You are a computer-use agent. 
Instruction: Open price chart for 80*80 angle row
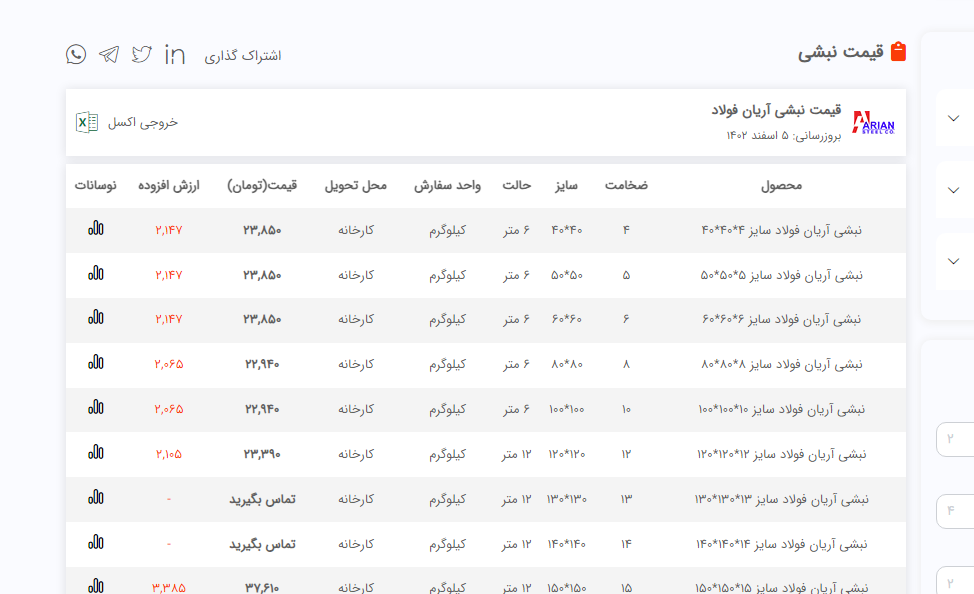[x=96, y=363]
